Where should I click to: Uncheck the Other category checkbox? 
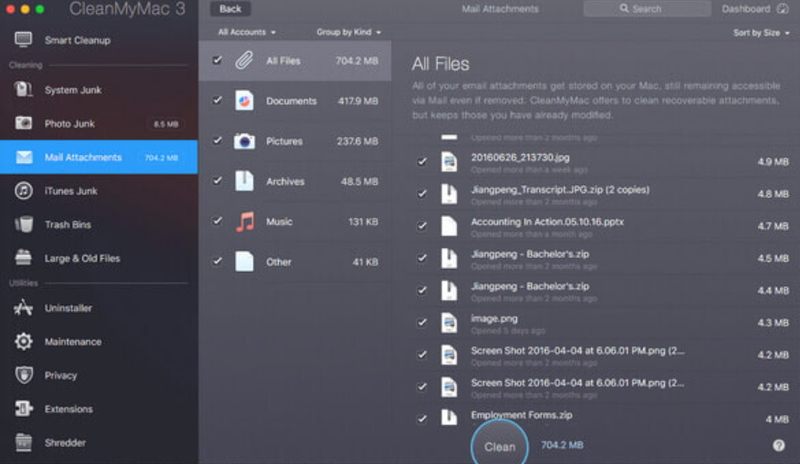[x=217, y=261]
